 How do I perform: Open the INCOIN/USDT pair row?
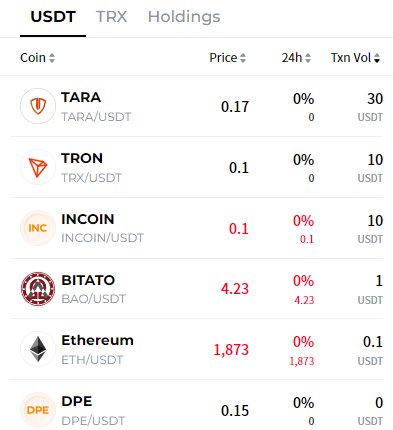[197, 228]
